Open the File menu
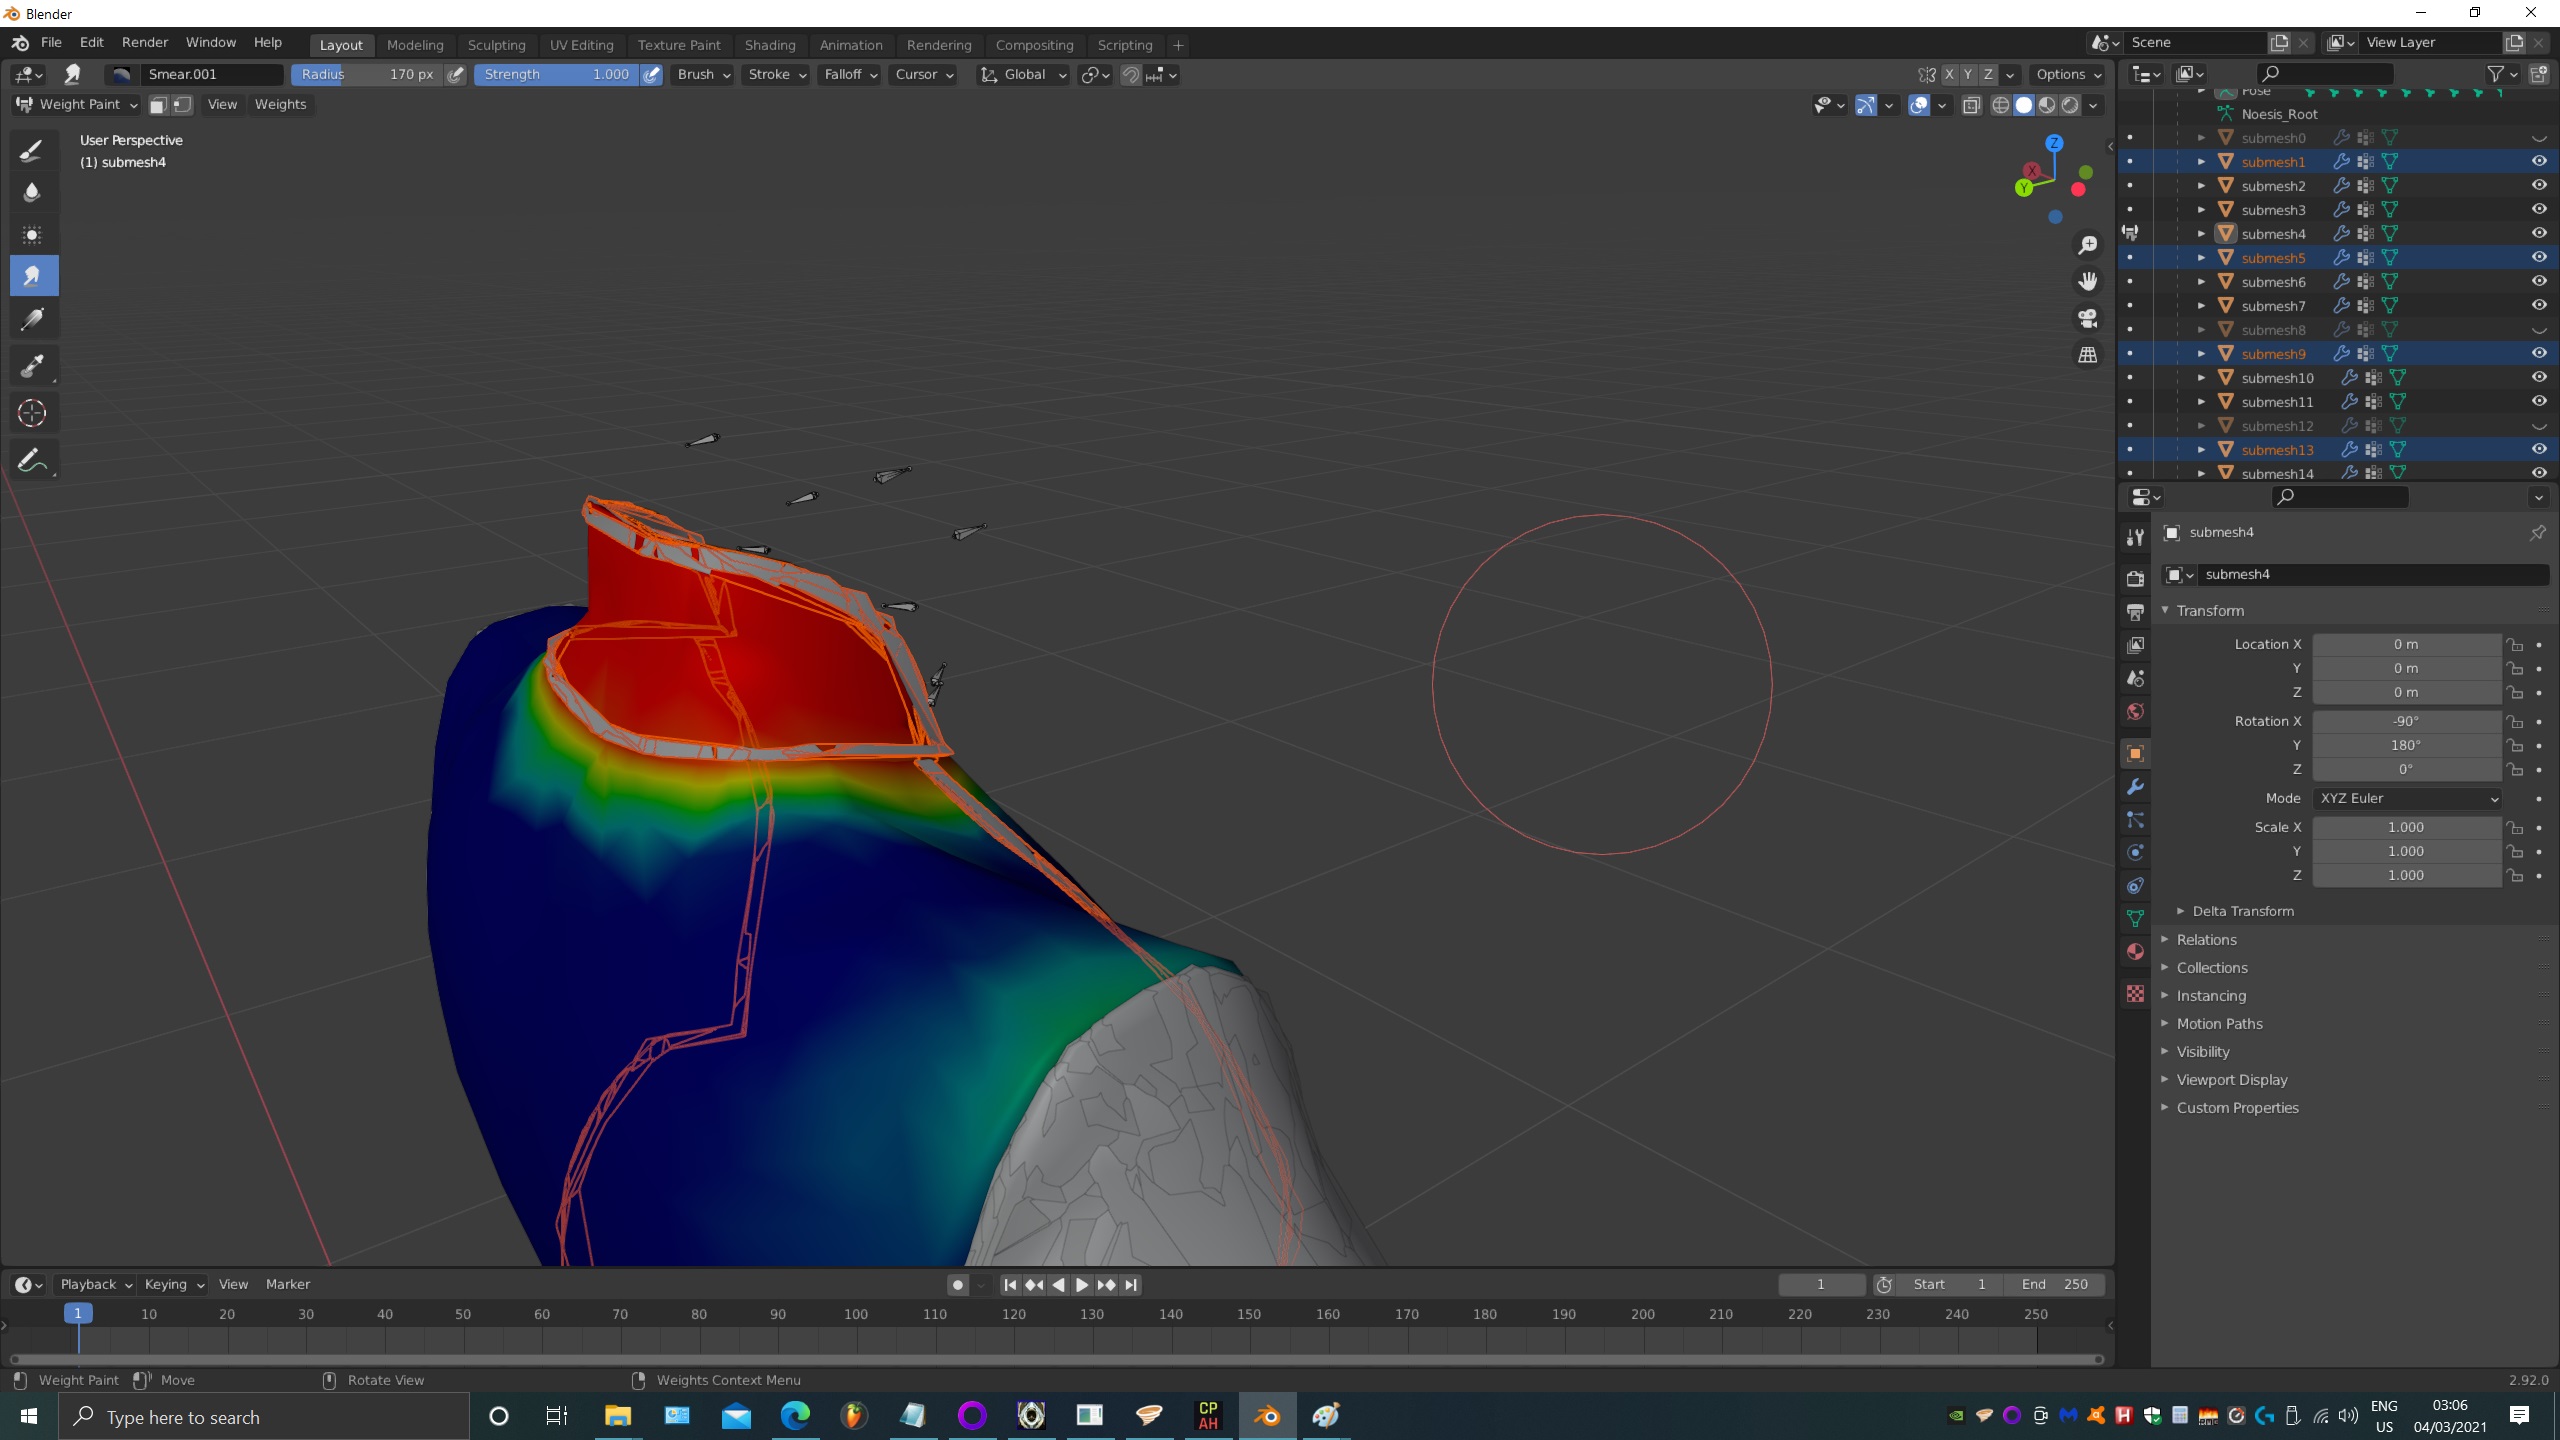 pos(51,43)
